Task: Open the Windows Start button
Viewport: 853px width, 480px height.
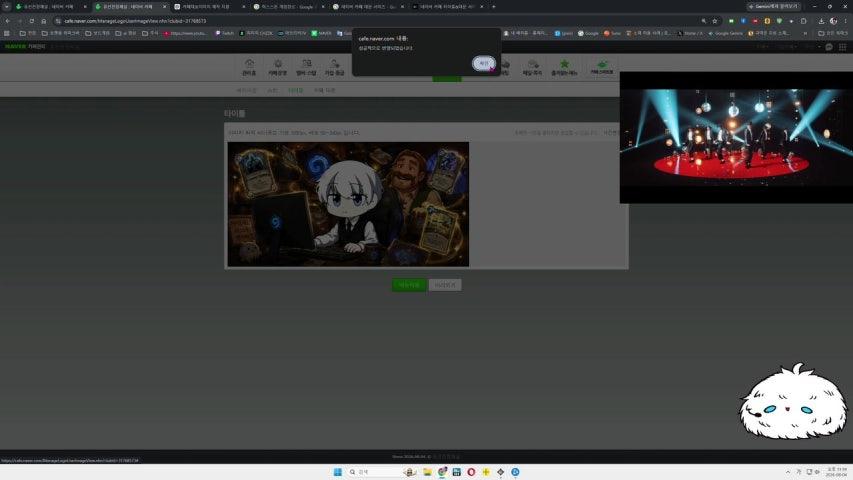Action: (338, 472)
